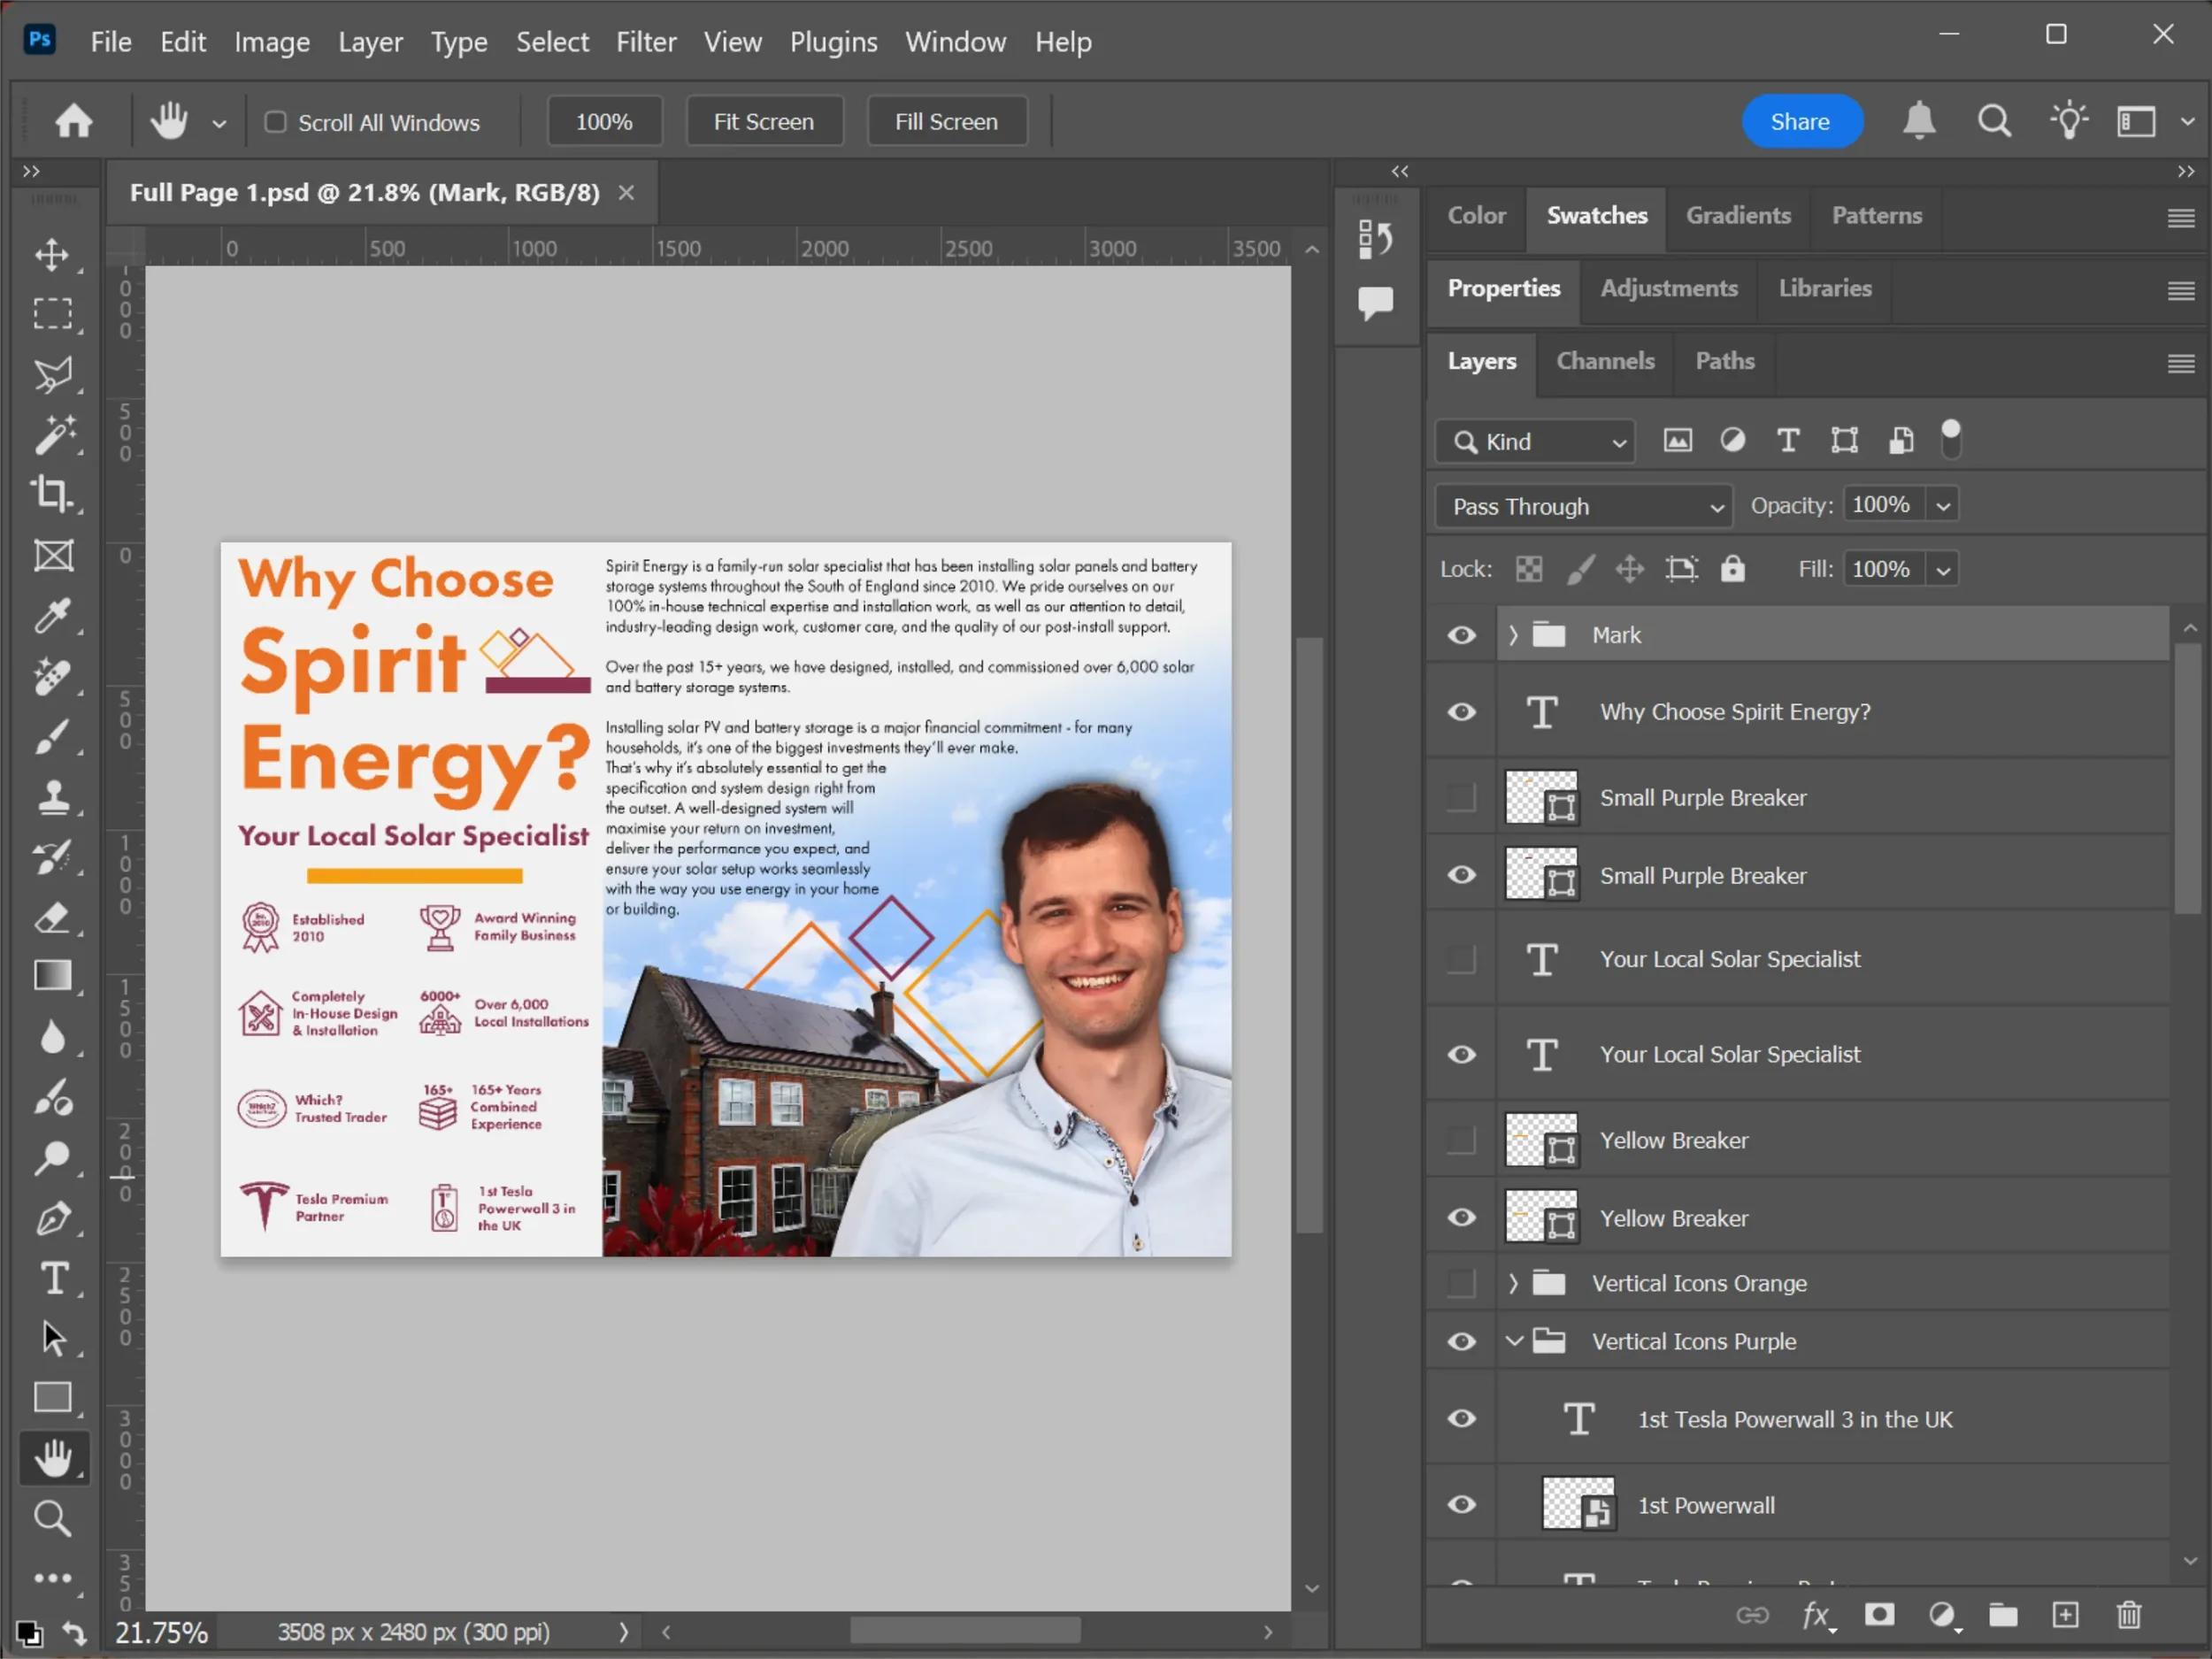
Task: Expand the Mark layer group
Action: click(1513, 635)
